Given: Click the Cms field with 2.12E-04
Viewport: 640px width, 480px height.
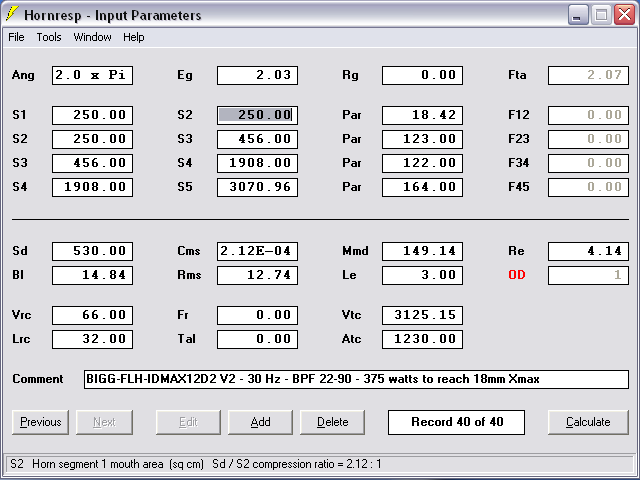Looking at the screenshot, I should pyautogui.click(x=258, y=251).
